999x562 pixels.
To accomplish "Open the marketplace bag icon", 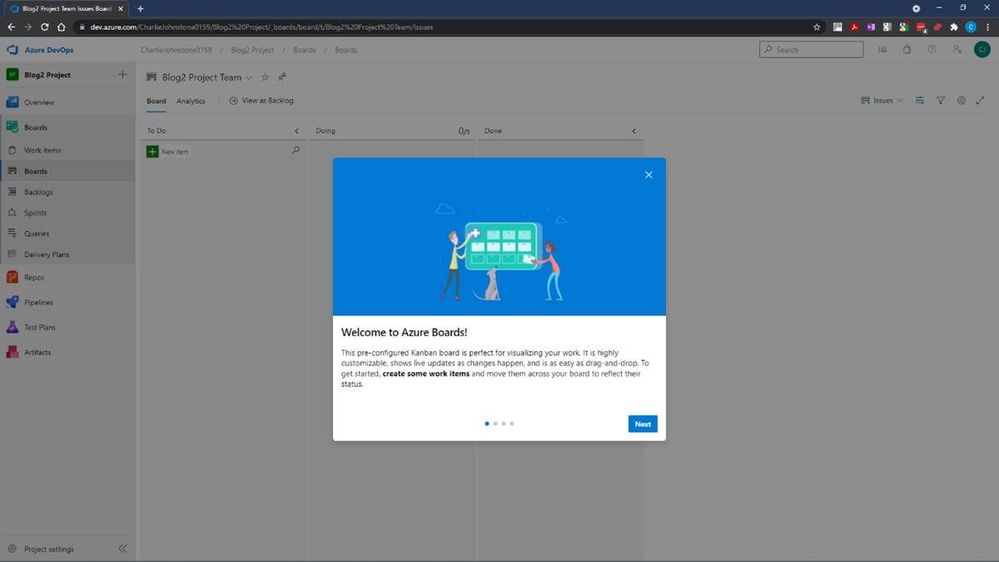I will pyautogui.click(x=907, y=50).
